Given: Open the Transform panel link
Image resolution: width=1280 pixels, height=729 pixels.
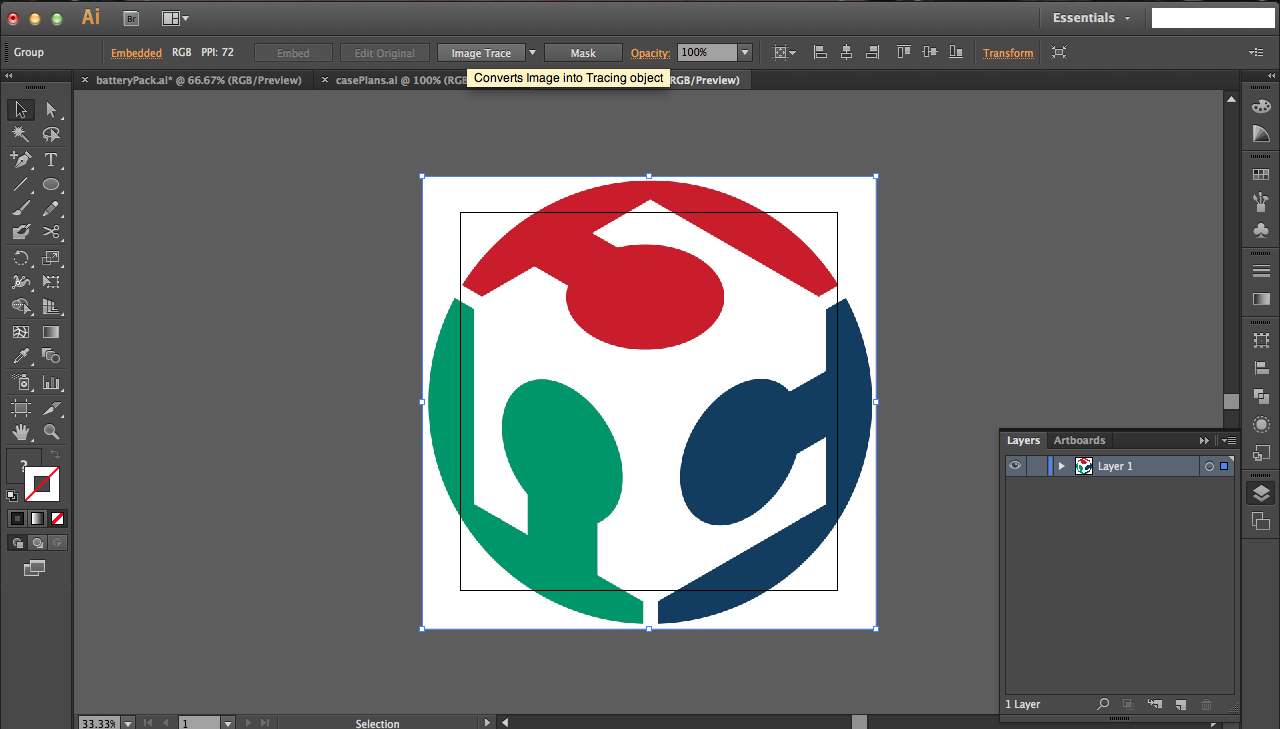Looking at the screenshot, I should [1008, 53].
